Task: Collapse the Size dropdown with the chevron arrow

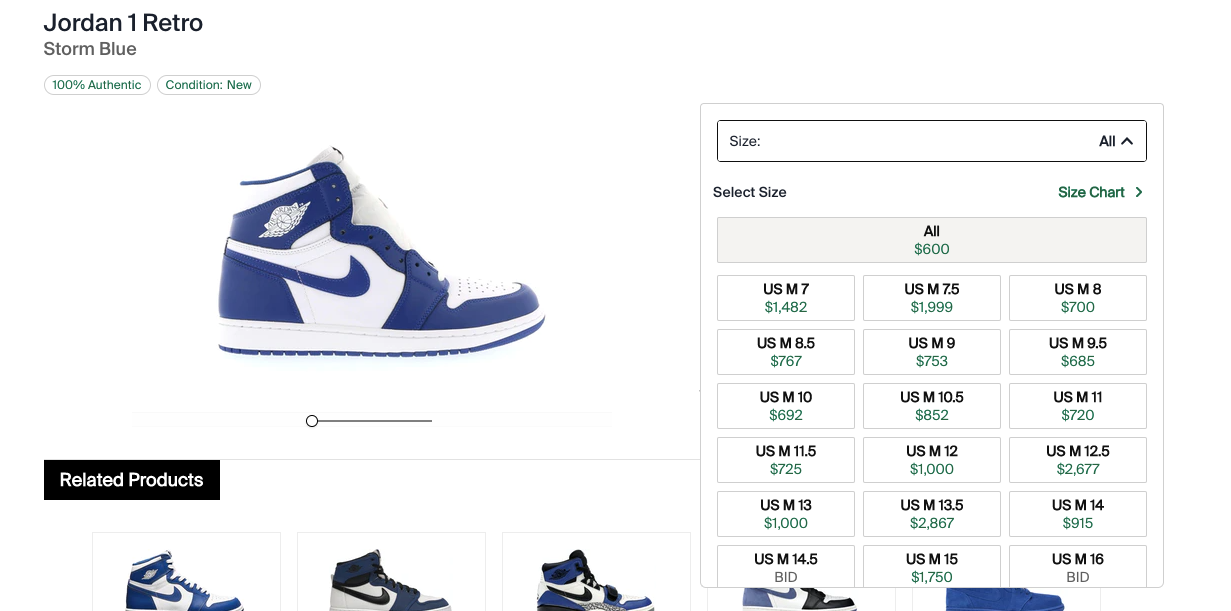Action: [1127, 141]
